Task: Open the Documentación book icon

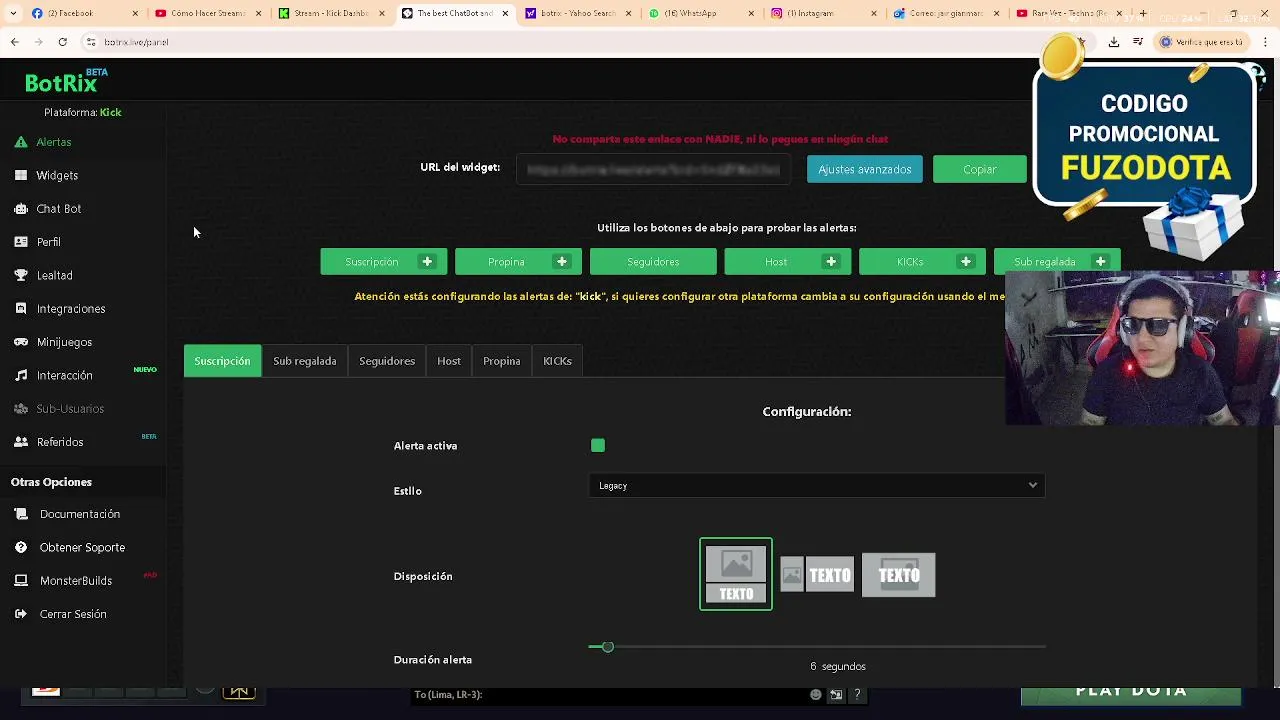Action: (x=21, y=514)
